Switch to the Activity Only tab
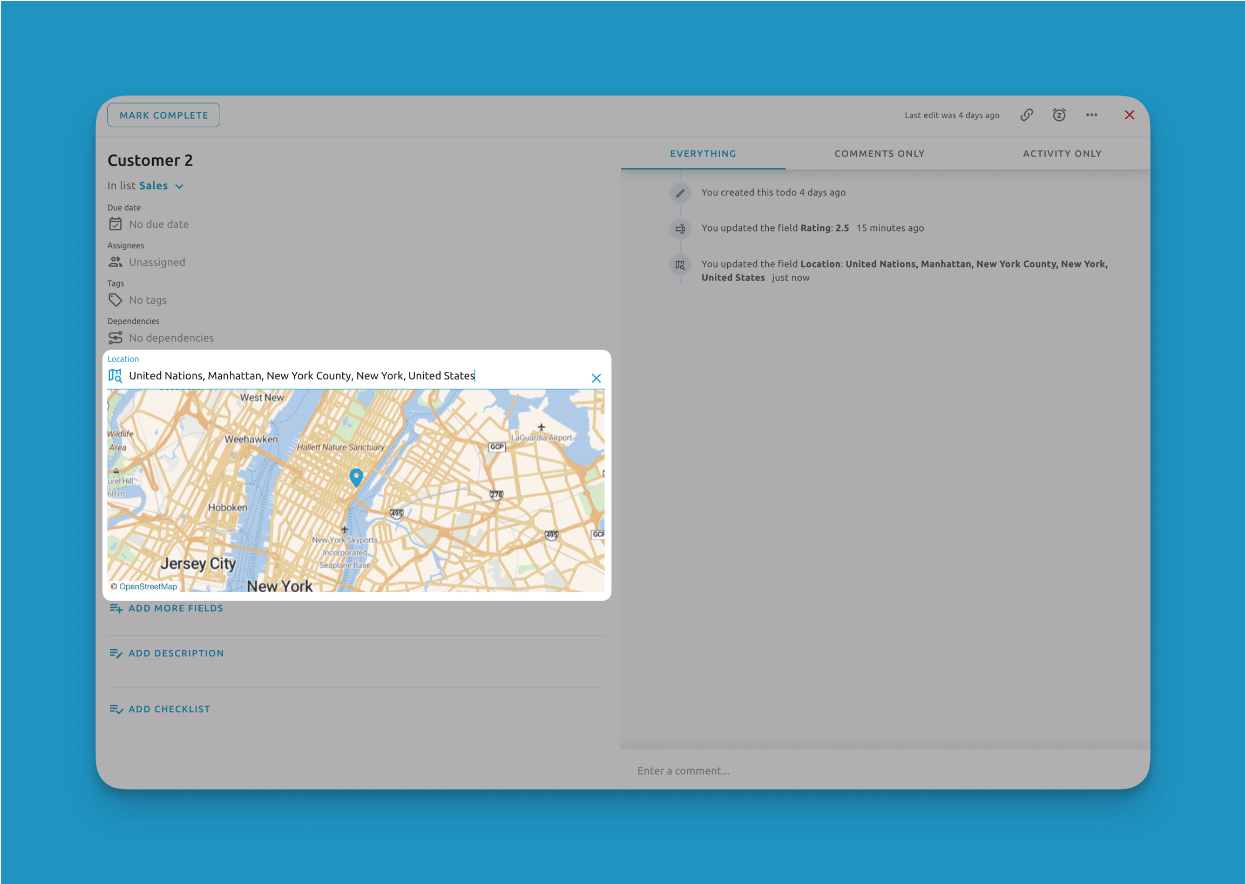 coord(1062,153)
